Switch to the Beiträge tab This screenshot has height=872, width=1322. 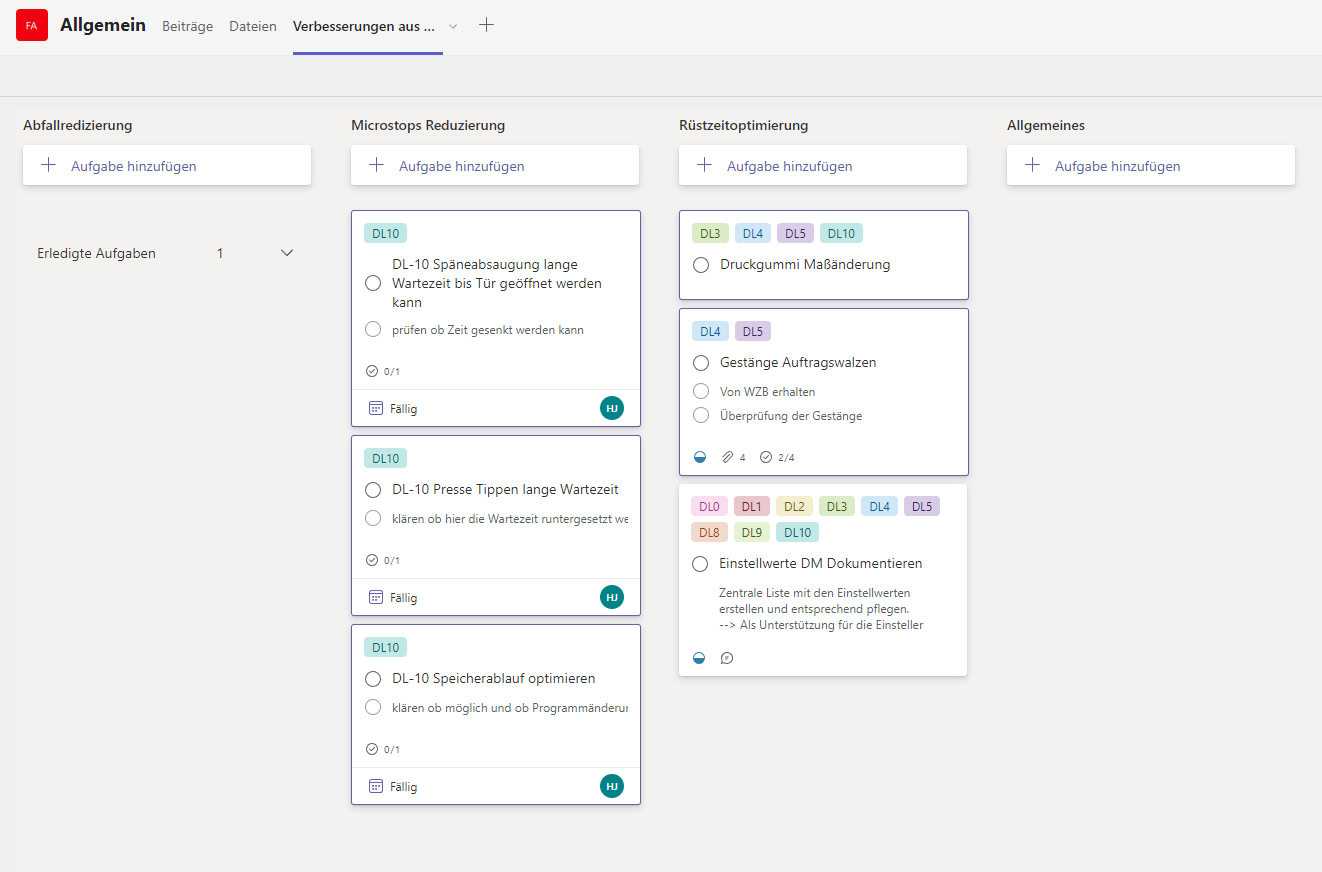tap(187, 27)
